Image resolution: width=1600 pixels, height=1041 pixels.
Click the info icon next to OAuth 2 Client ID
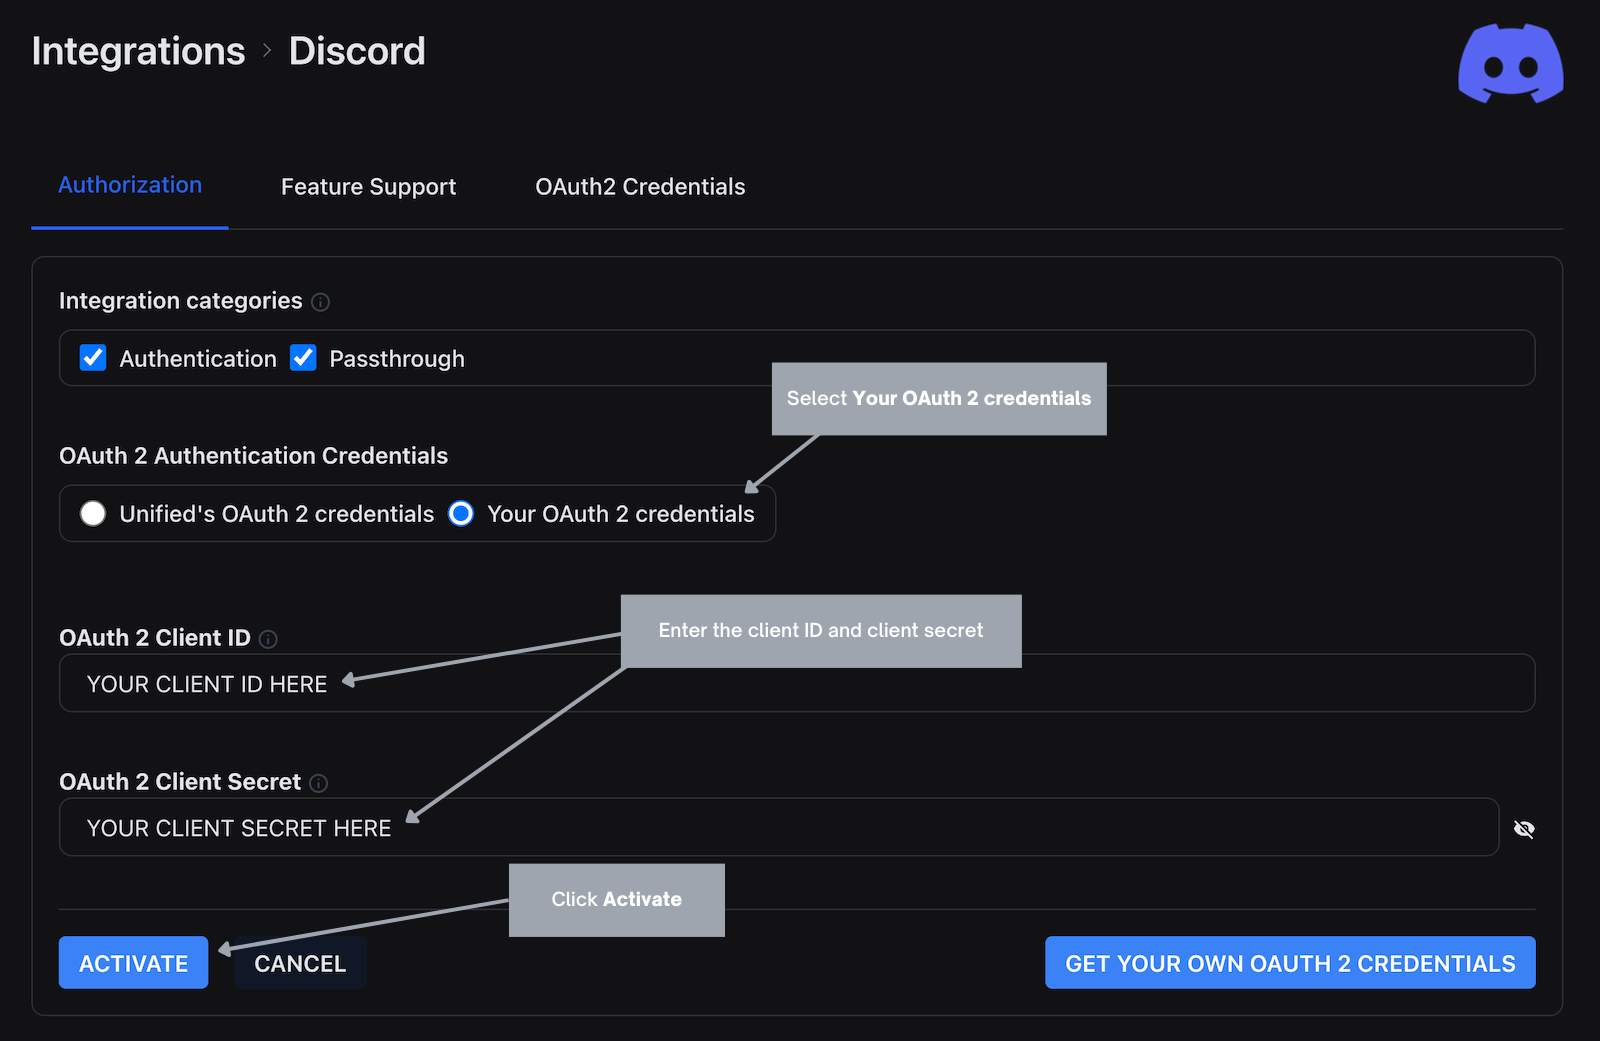(268, 639)
